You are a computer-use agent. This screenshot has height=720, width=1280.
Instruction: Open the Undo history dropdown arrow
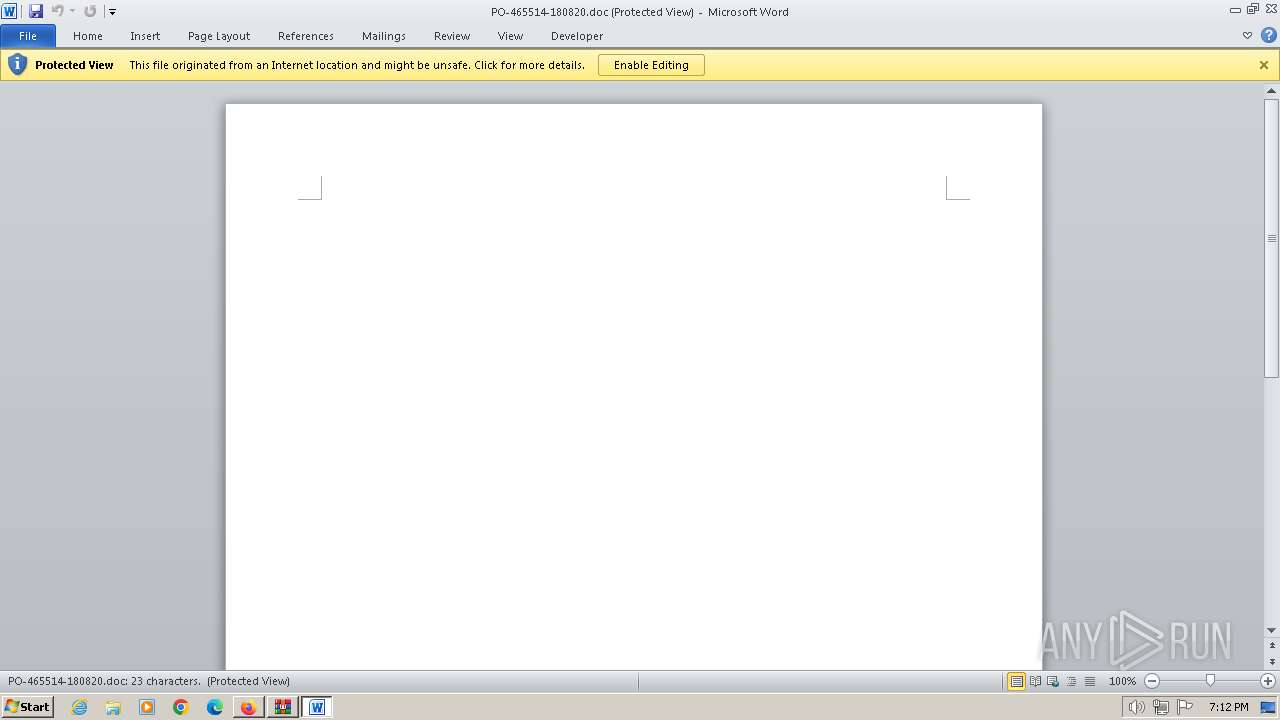coord(72,11)
